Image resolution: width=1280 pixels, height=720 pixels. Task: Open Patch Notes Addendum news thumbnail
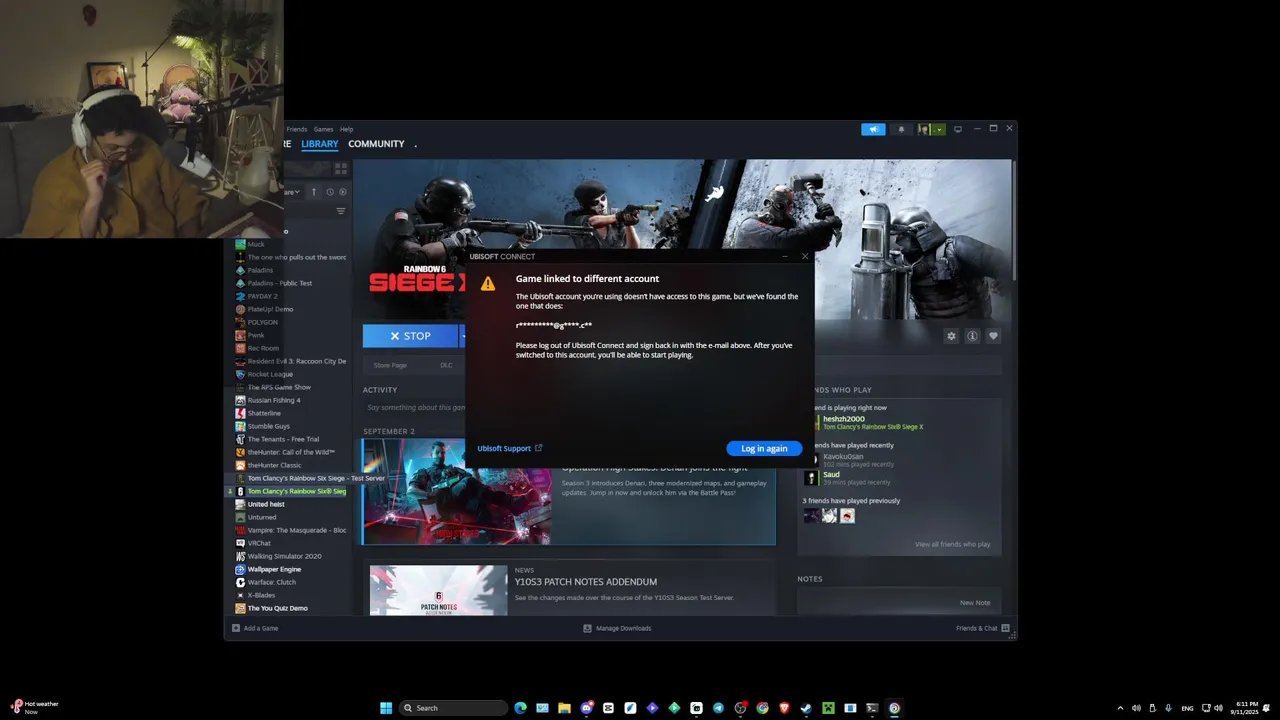pyautogui.click(x=438, y=590)
